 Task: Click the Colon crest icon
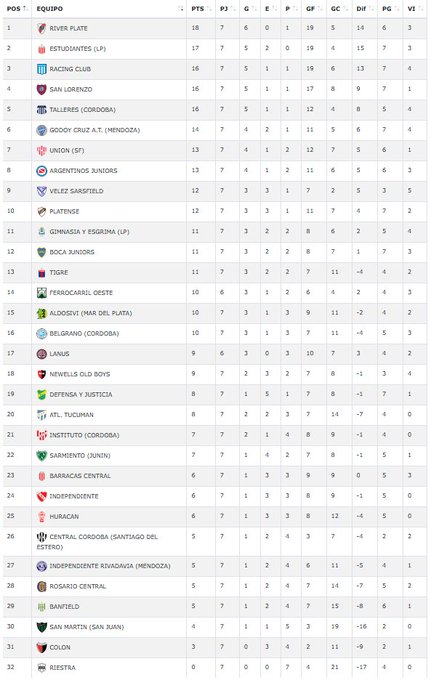42,647
